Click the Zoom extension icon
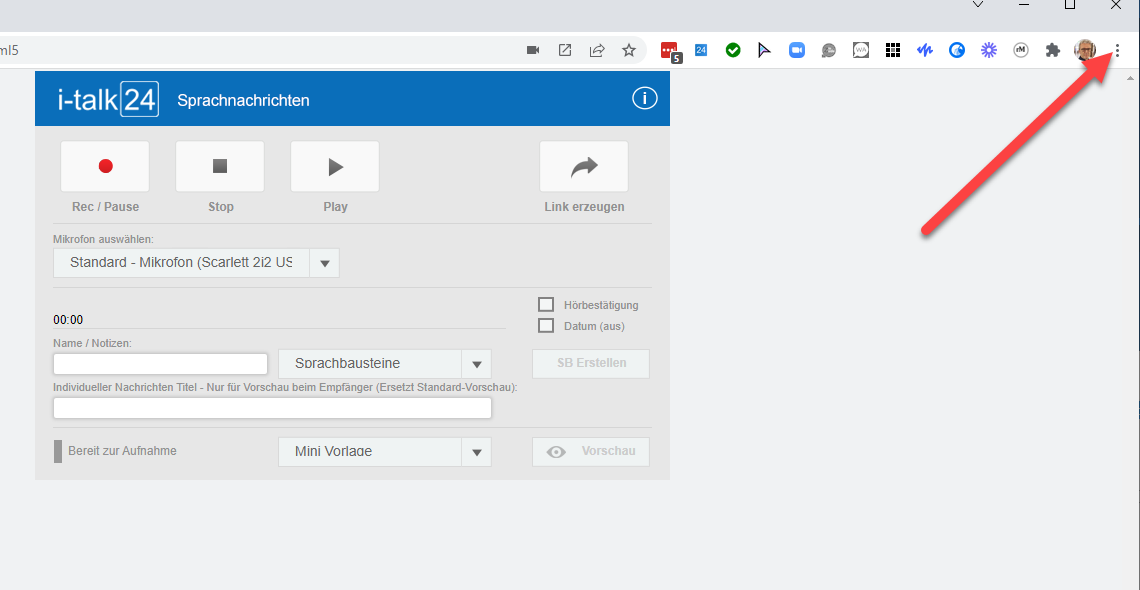This screenshot has height=590, width=1140. [x=797, y=50]
